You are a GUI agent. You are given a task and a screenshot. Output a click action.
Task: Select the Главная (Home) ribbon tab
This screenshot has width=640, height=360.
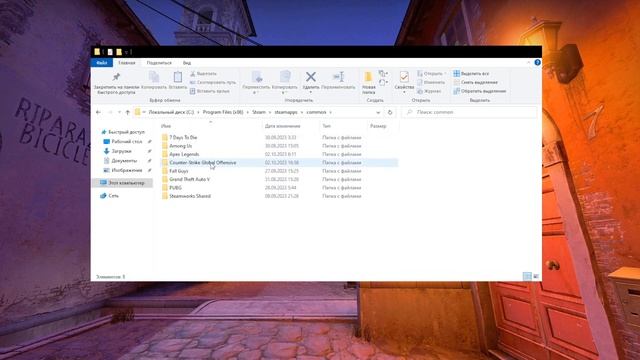[x=127, y=63]
